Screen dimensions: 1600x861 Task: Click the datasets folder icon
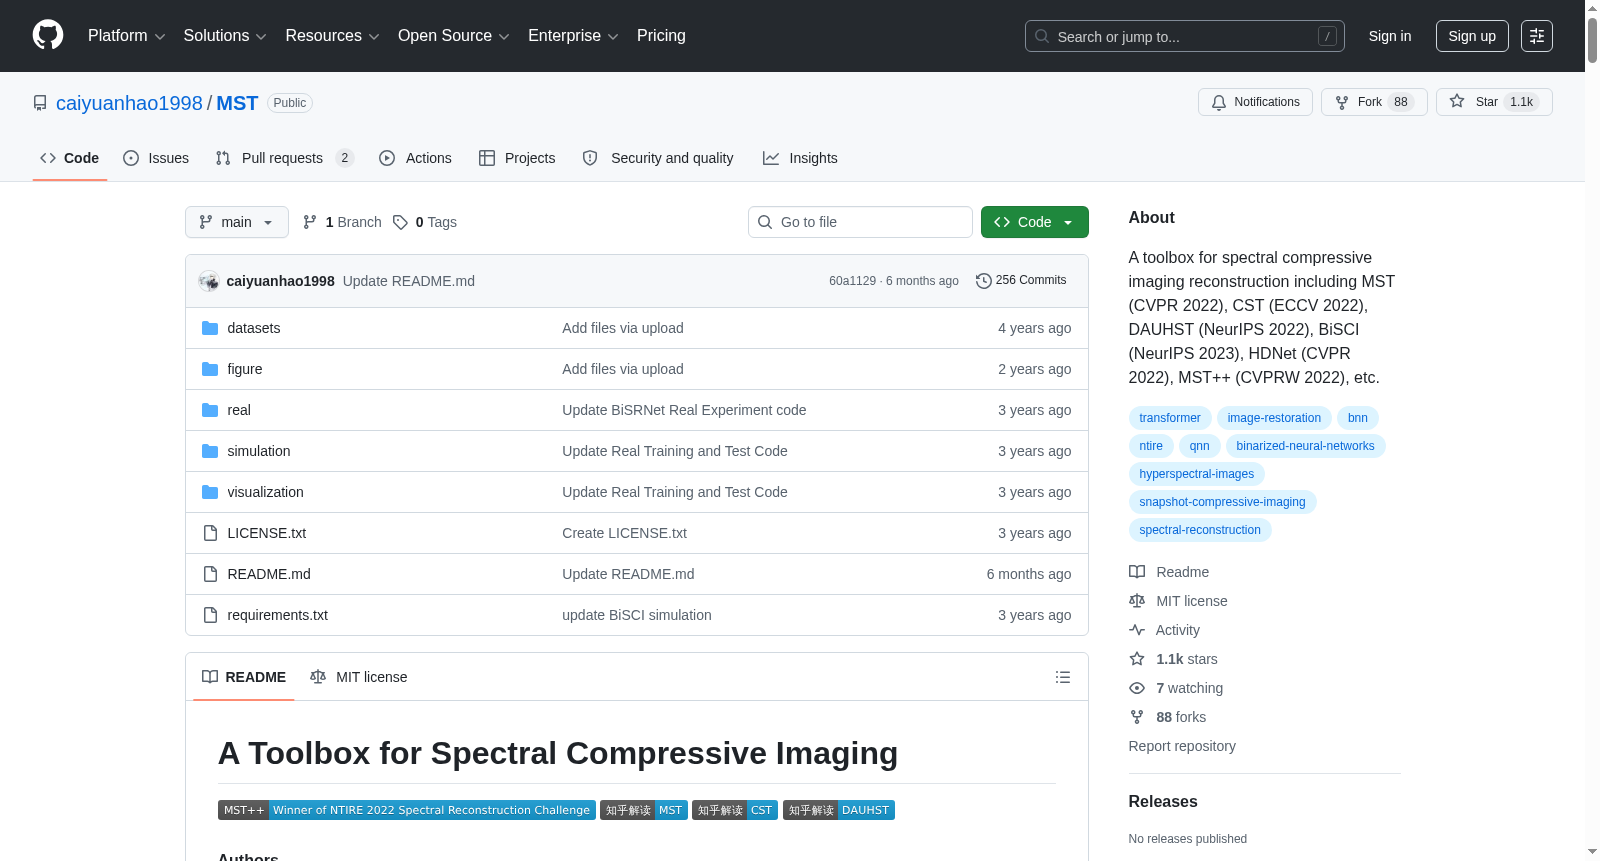tap(210, 328)
